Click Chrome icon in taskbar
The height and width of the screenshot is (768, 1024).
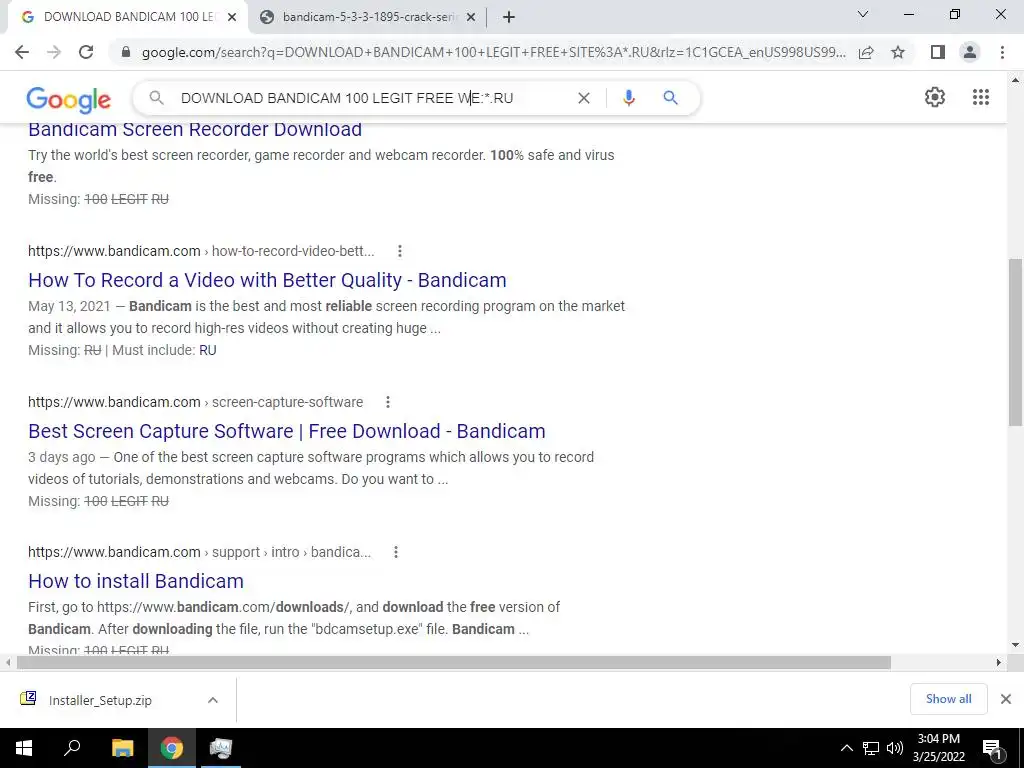[x=172, y=748]
